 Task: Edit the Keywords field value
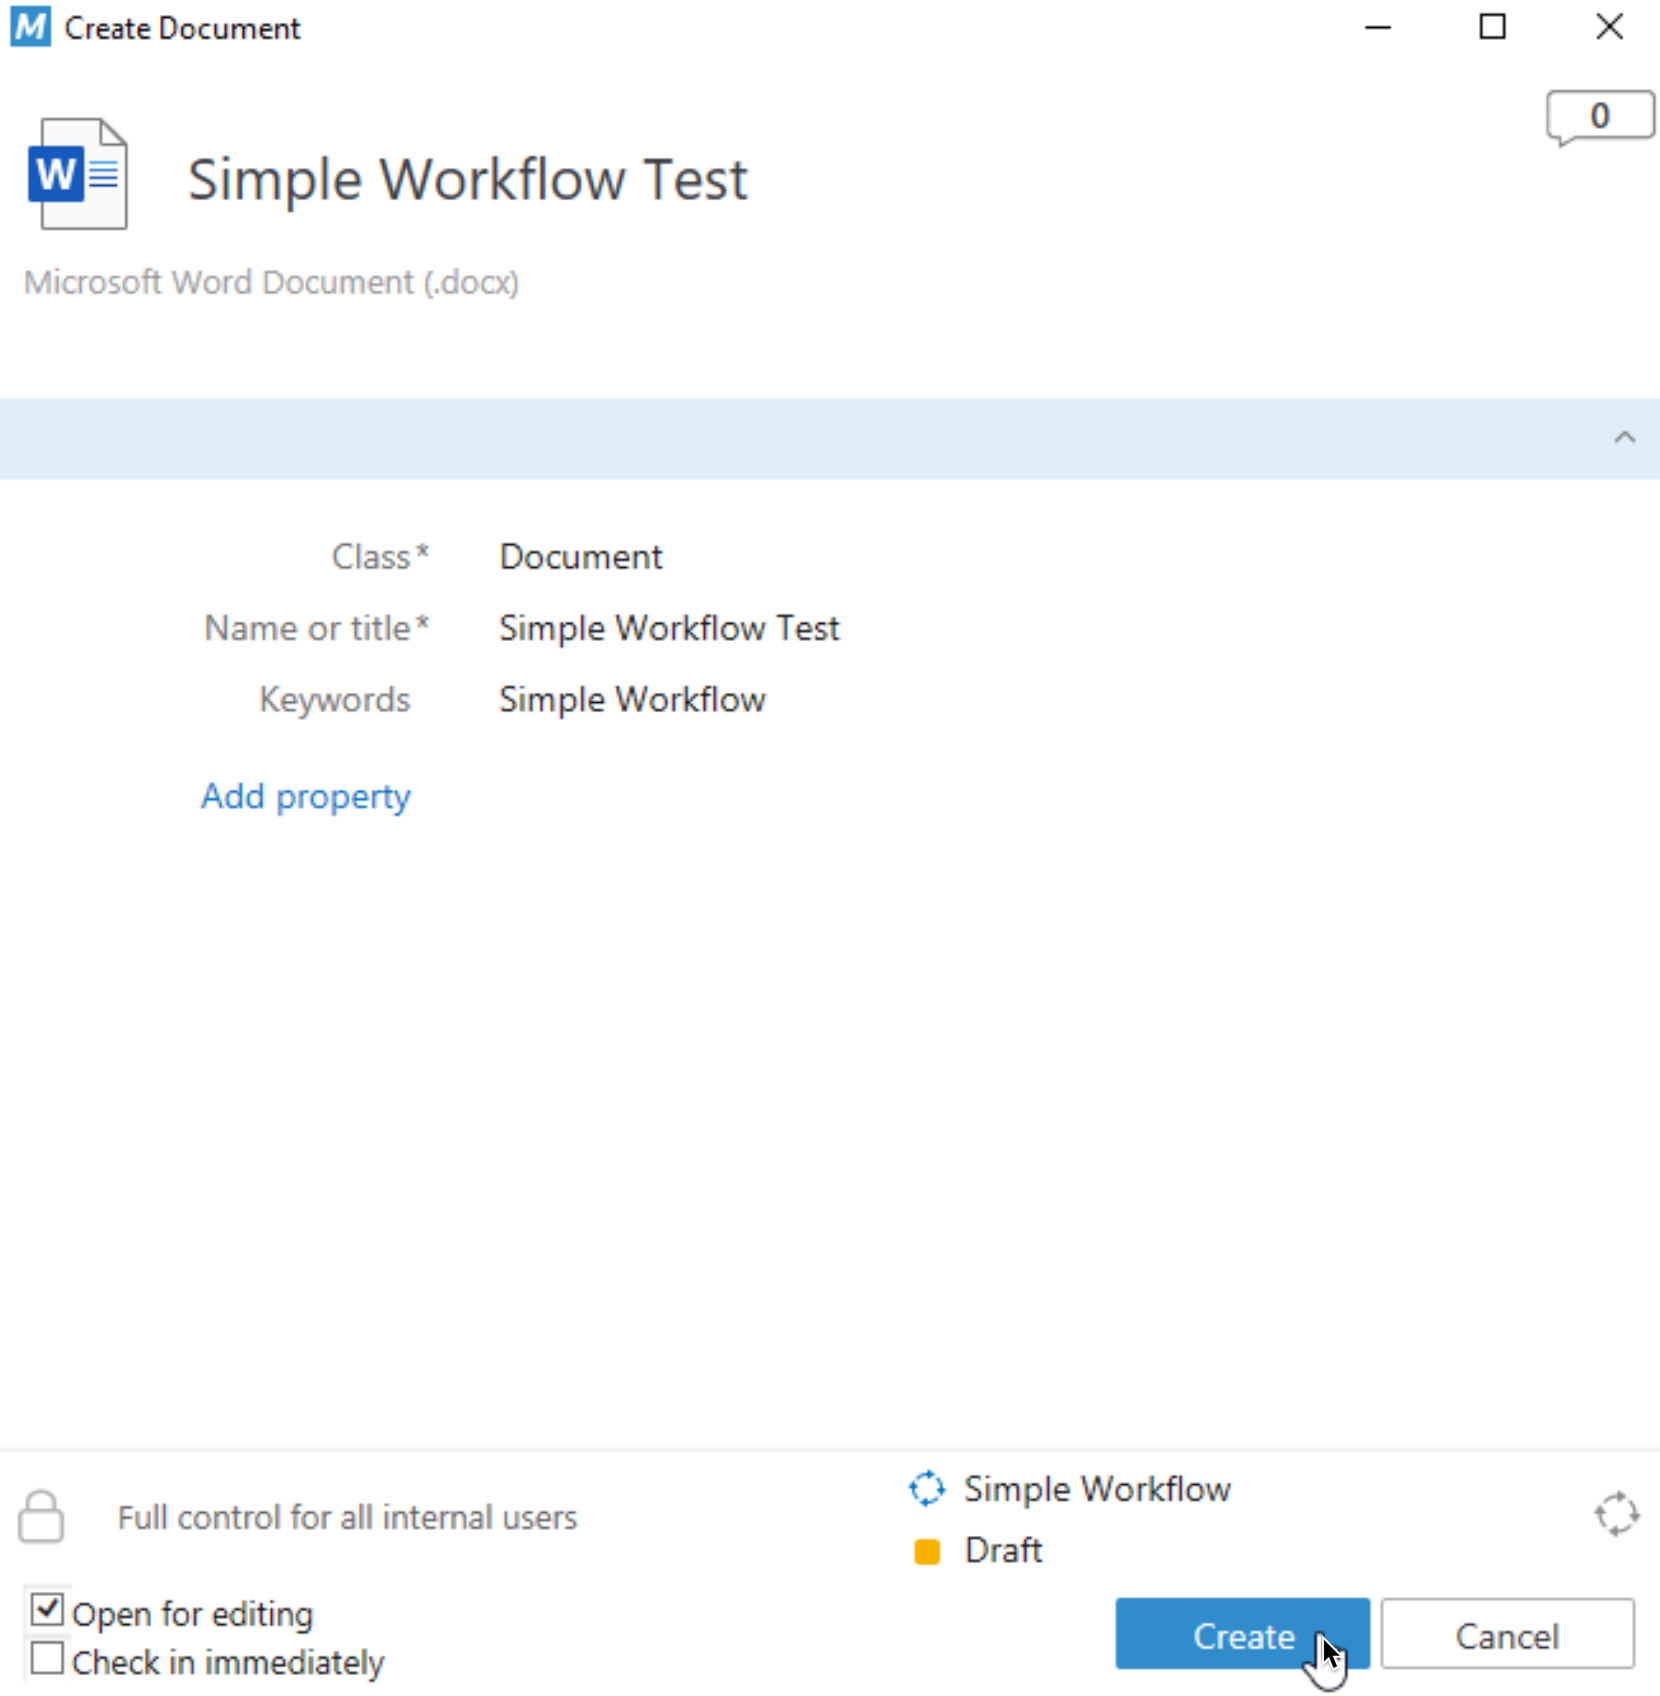[x=632, y=700]
